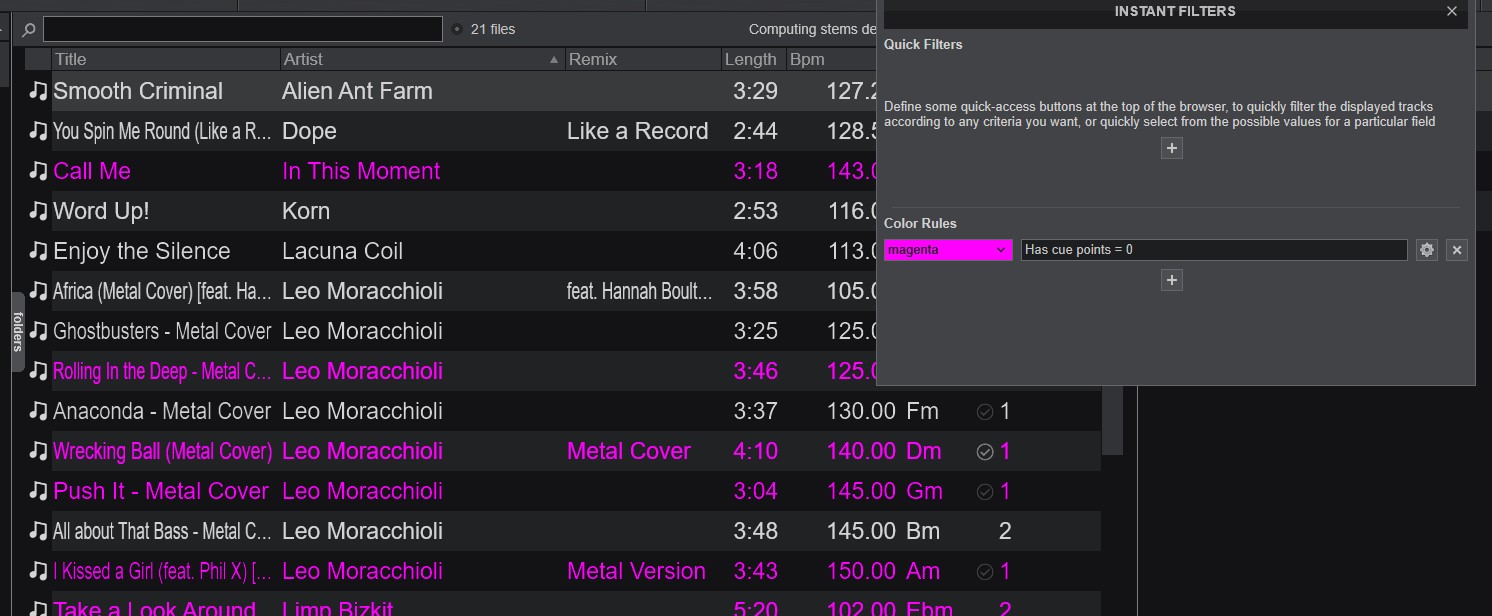Click the remix cell 'Metal Version'
This screenshot has width=1492, height=616.
[636, 571]
